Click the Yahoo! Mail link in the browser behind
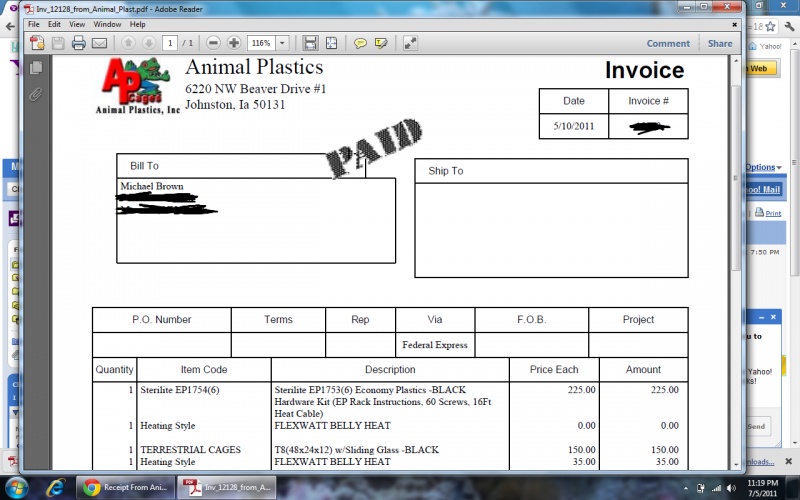Screen dimensions: 800x500 coord(763,189)
